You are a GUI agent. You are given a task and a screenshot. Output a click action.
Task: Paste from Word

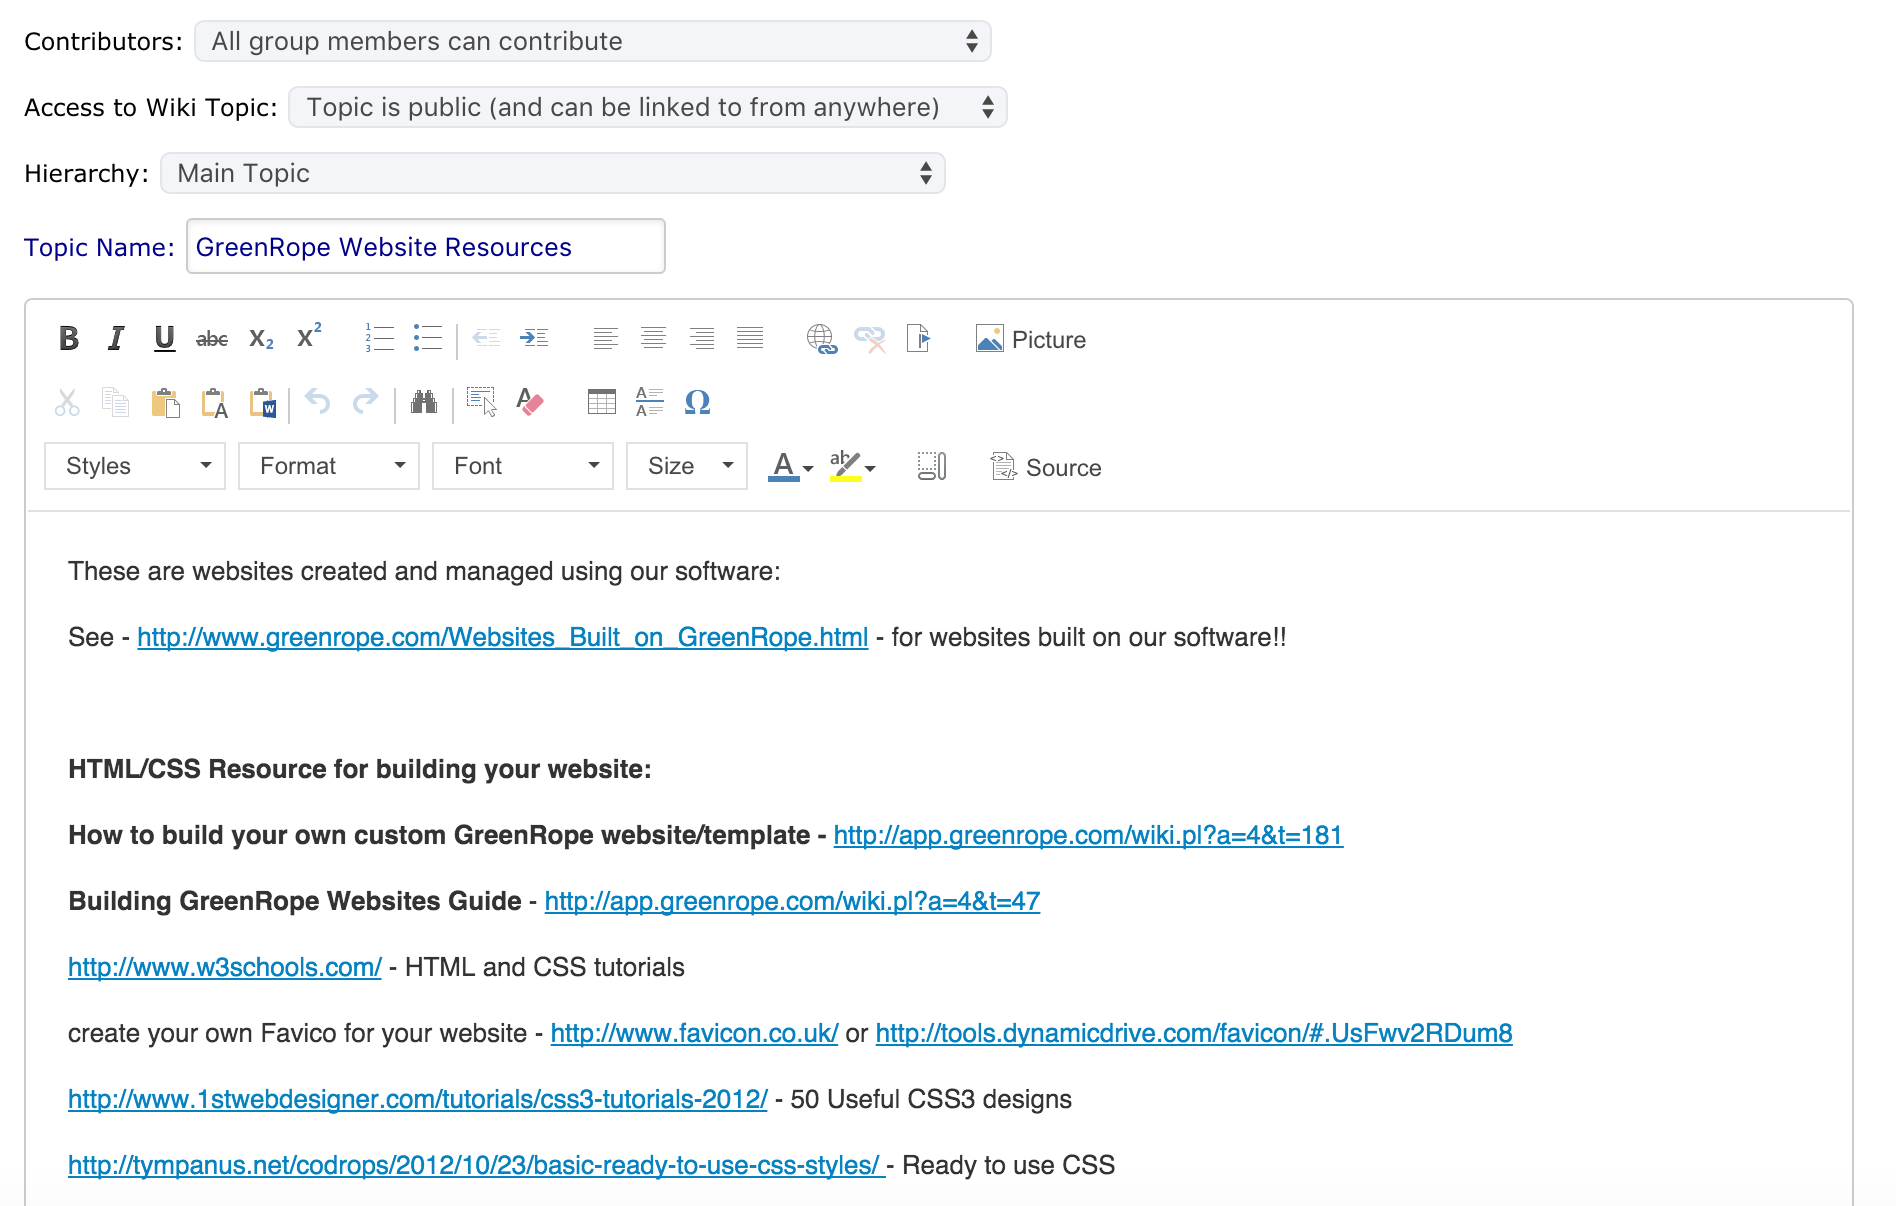click(263, 402)
